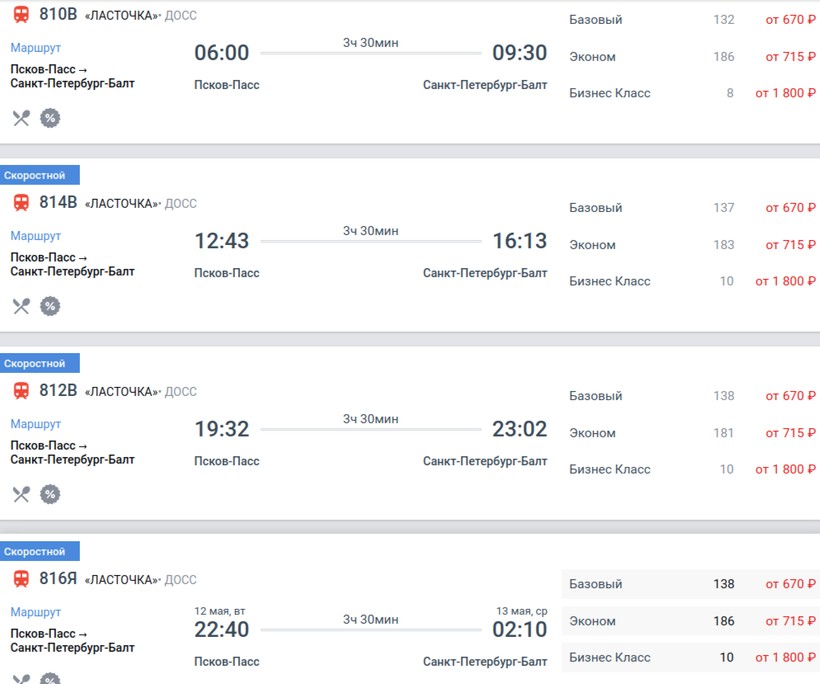Image resolution: width=820 pixels, height=684 pixels.
Task: Click the discount percent badge on 810В
Action: [x=50, y=118]
